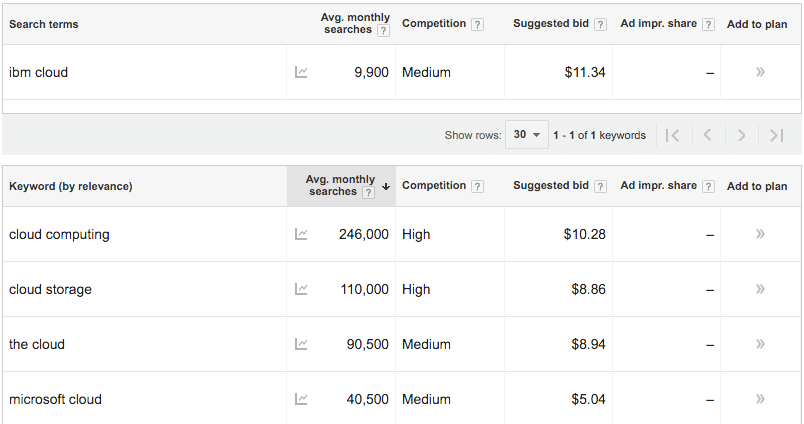Click the $11.34 suggested bid
This screenshot has height=424, width=804.
coord(585,72)
